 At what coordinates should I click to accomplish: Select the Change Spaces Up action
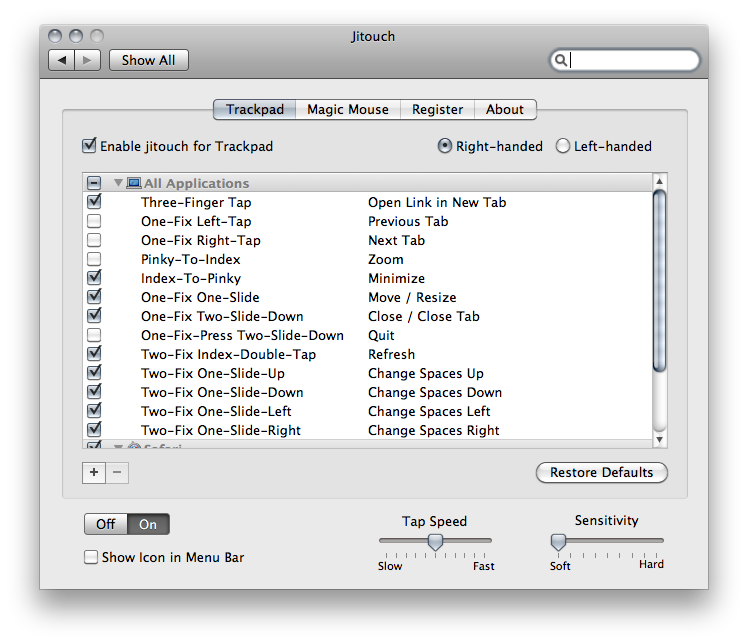[x=426, y=374]
